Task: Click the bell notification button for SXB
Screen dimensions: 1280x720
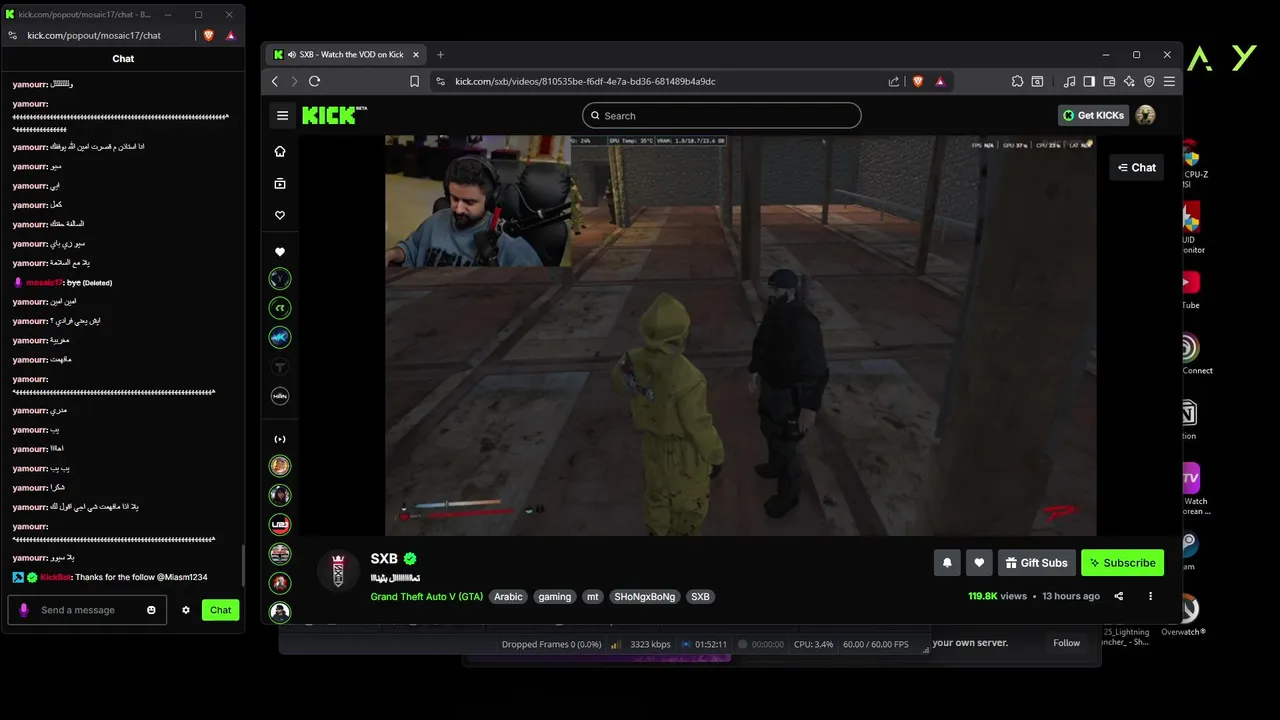Action: click(947, 563)
